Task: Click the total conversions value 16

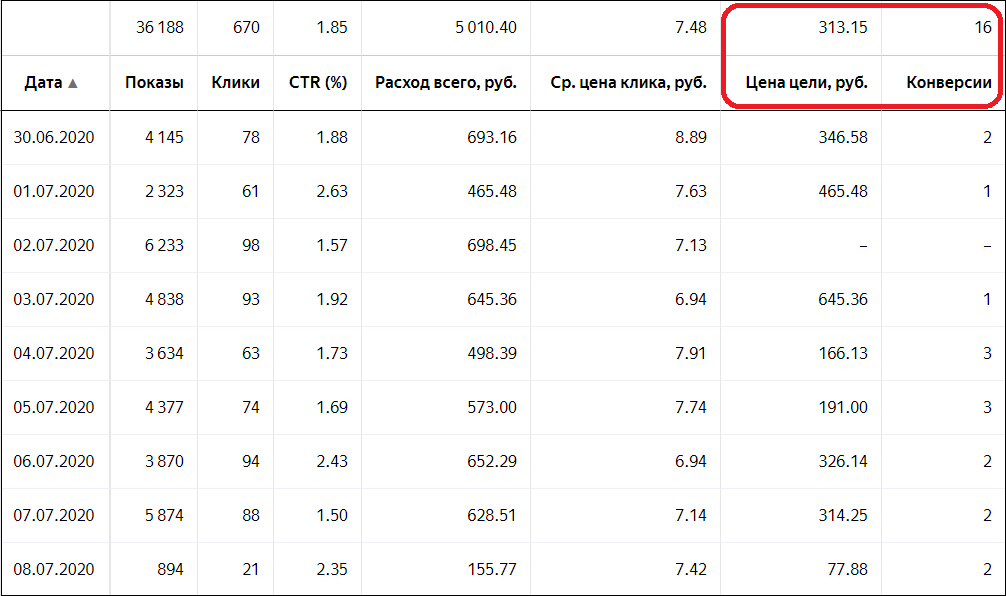Action: (x=983, y=28)
